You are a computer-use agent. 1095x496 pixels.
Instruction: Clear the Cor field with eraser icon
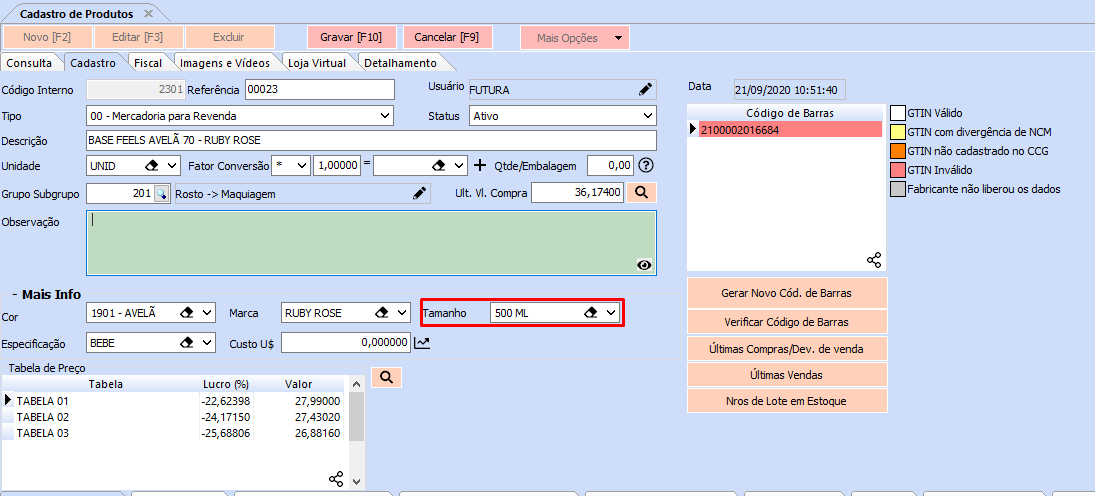186,313
